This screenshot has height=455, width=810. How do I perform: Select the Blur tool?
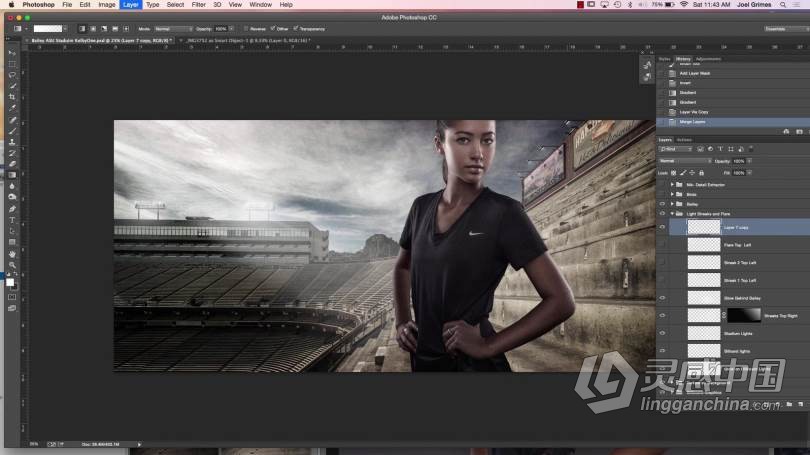tap(12, 186)
